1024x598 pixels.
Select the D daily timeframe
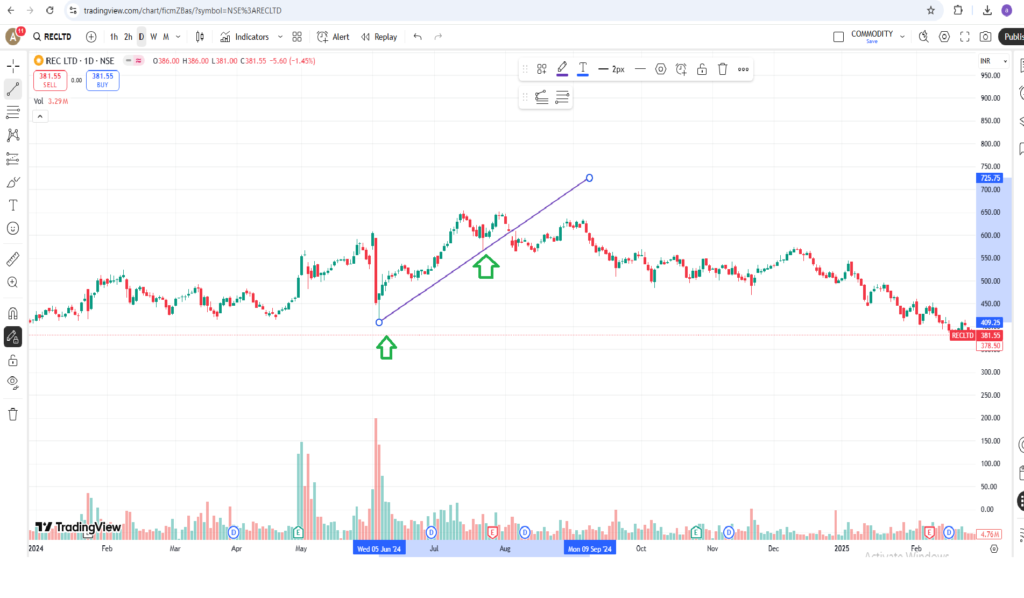coord(141,37)
